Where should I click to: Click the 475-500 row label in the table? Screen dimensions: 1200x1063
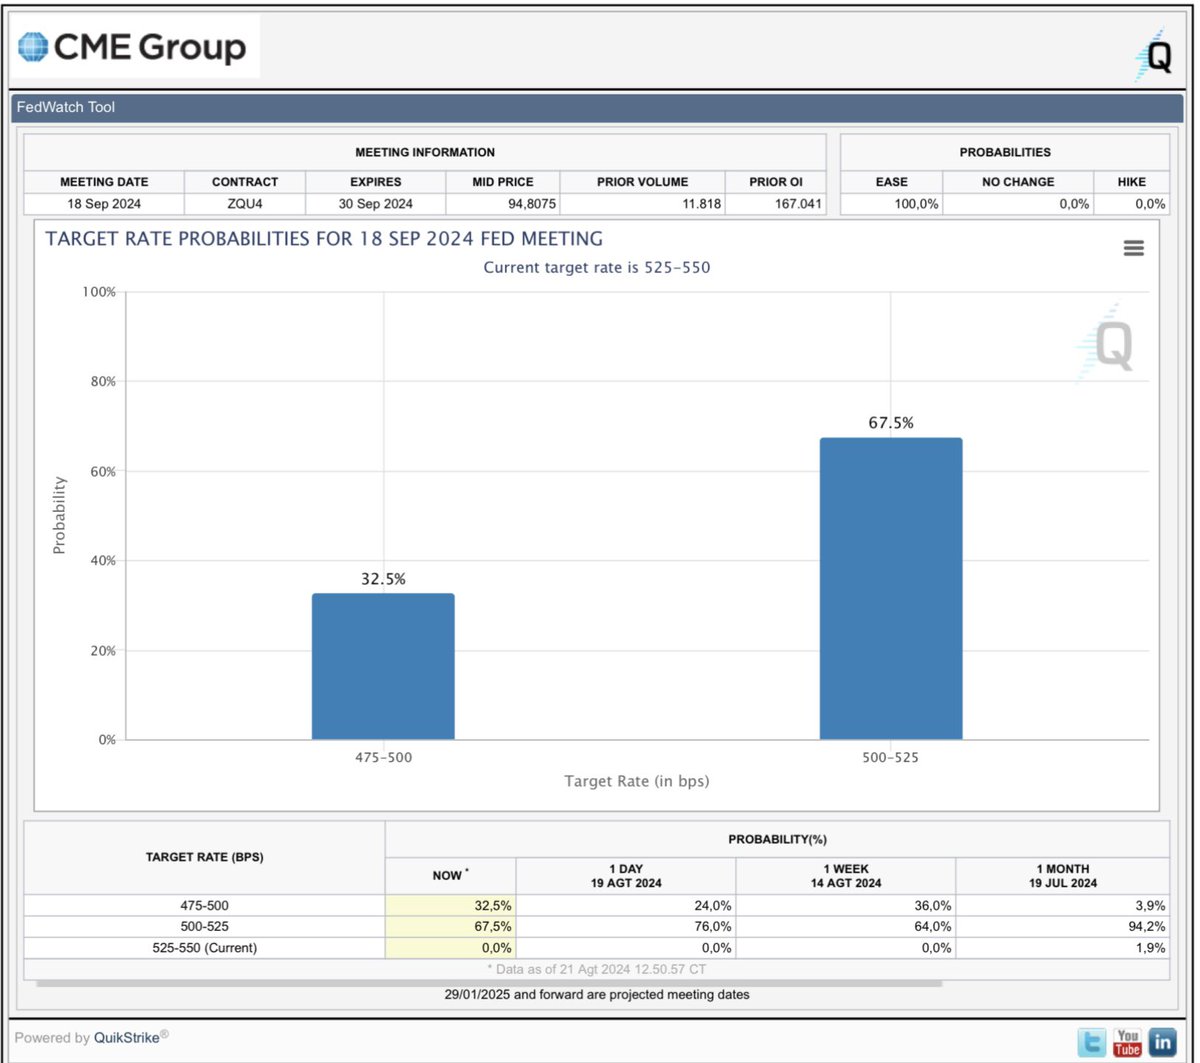[204, 905]
